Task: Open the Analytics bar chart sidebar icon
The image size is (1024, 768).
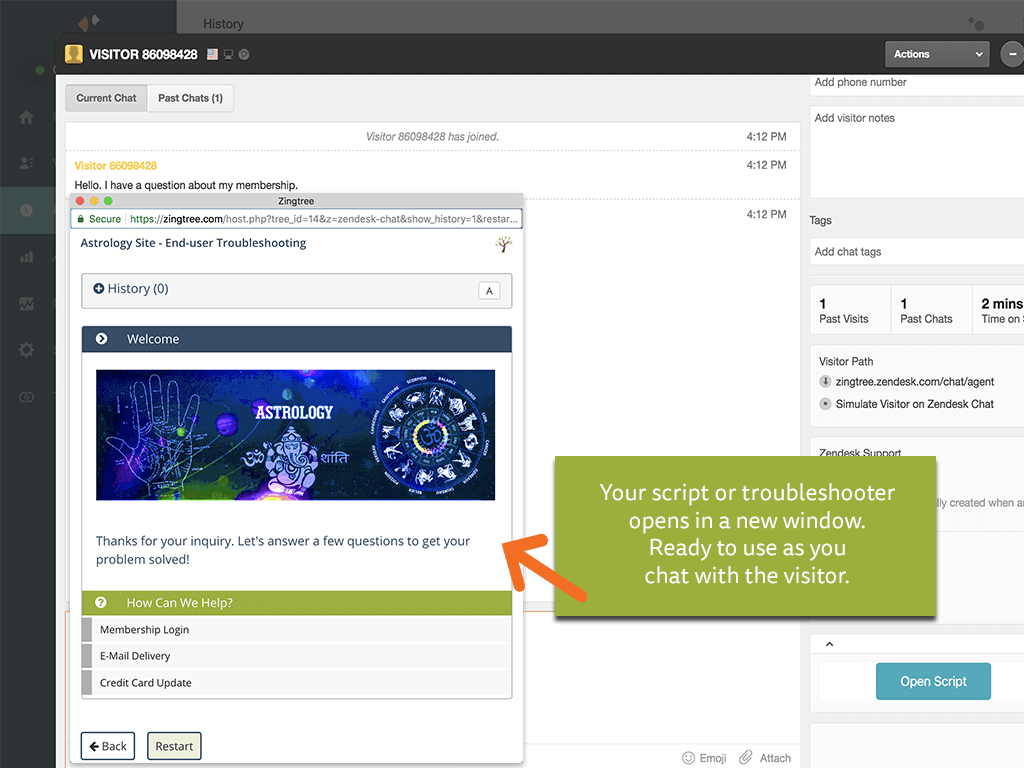Action: 26,257
